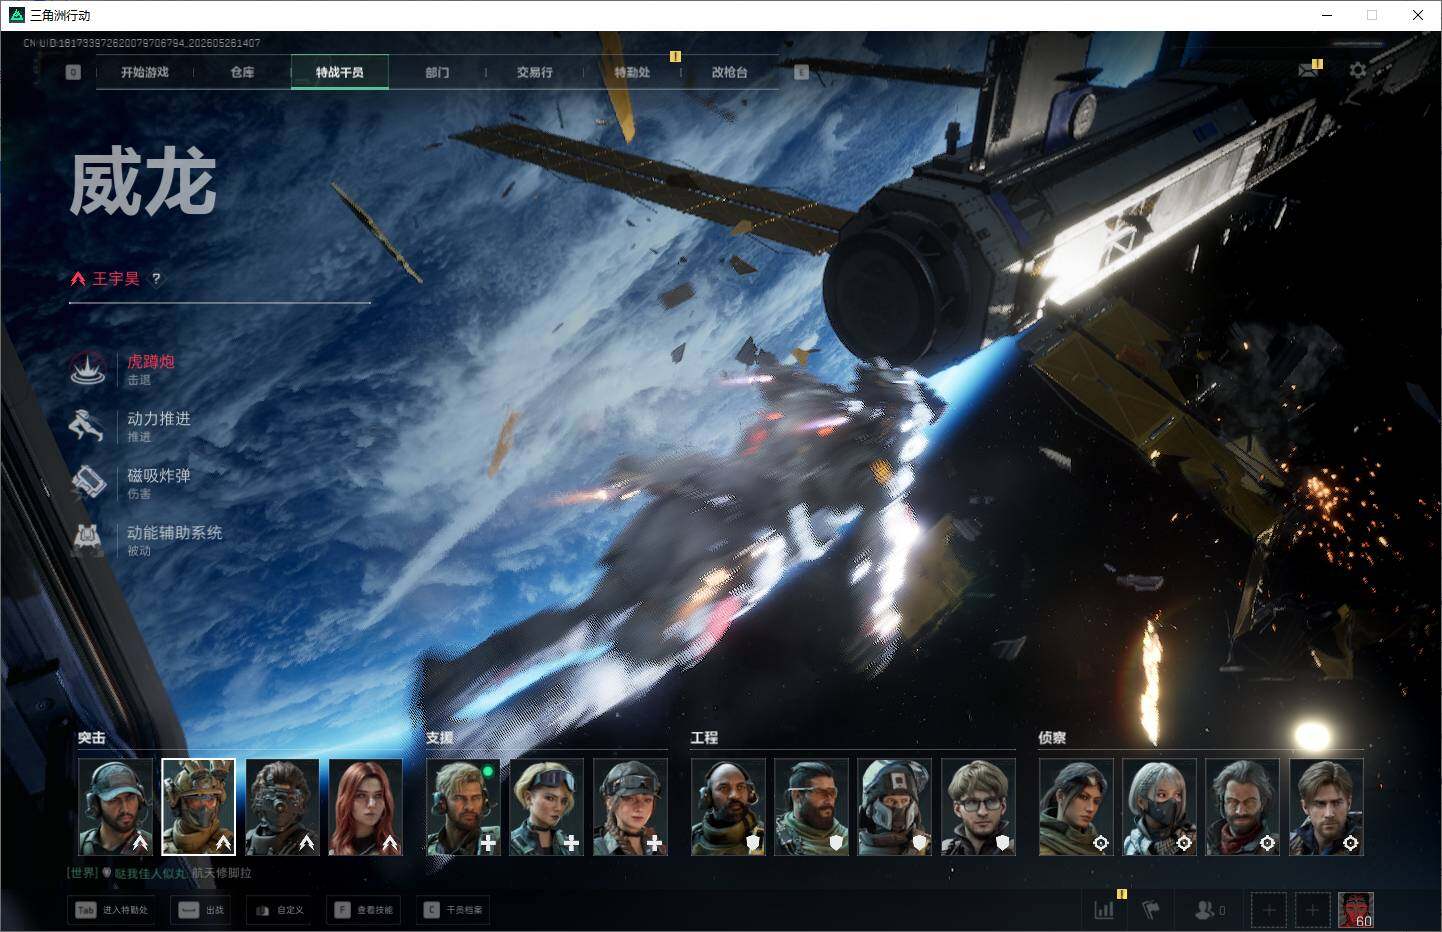Open the 自定义 customize button
Screen dimensions: 1442x932
[x=279, y=910]
